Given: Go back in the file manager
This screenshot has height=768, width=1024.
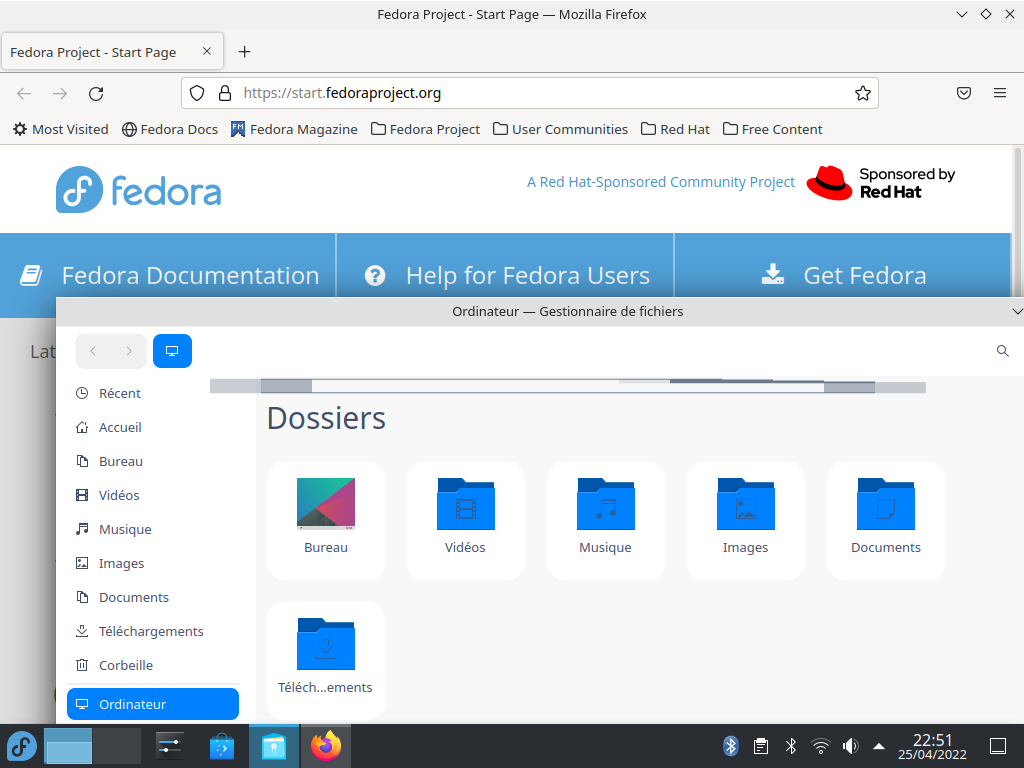Looking at the screenshot, I should (93, 351).
